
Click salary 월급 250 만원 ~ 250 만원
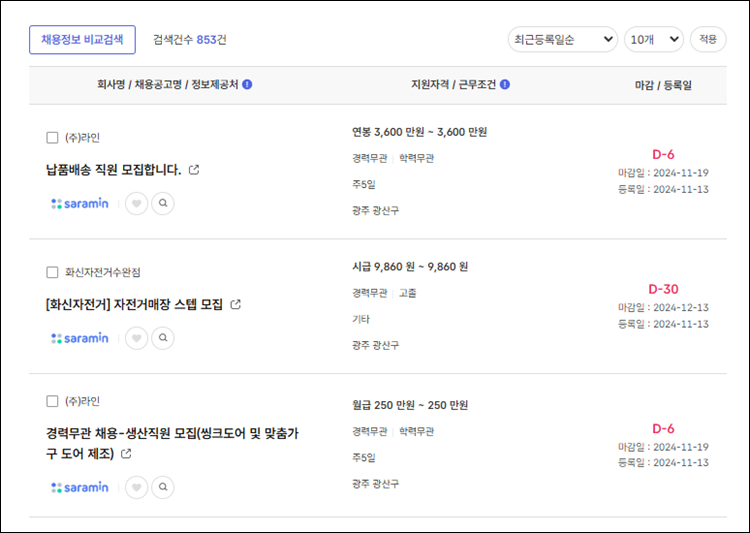pos(410,405)
